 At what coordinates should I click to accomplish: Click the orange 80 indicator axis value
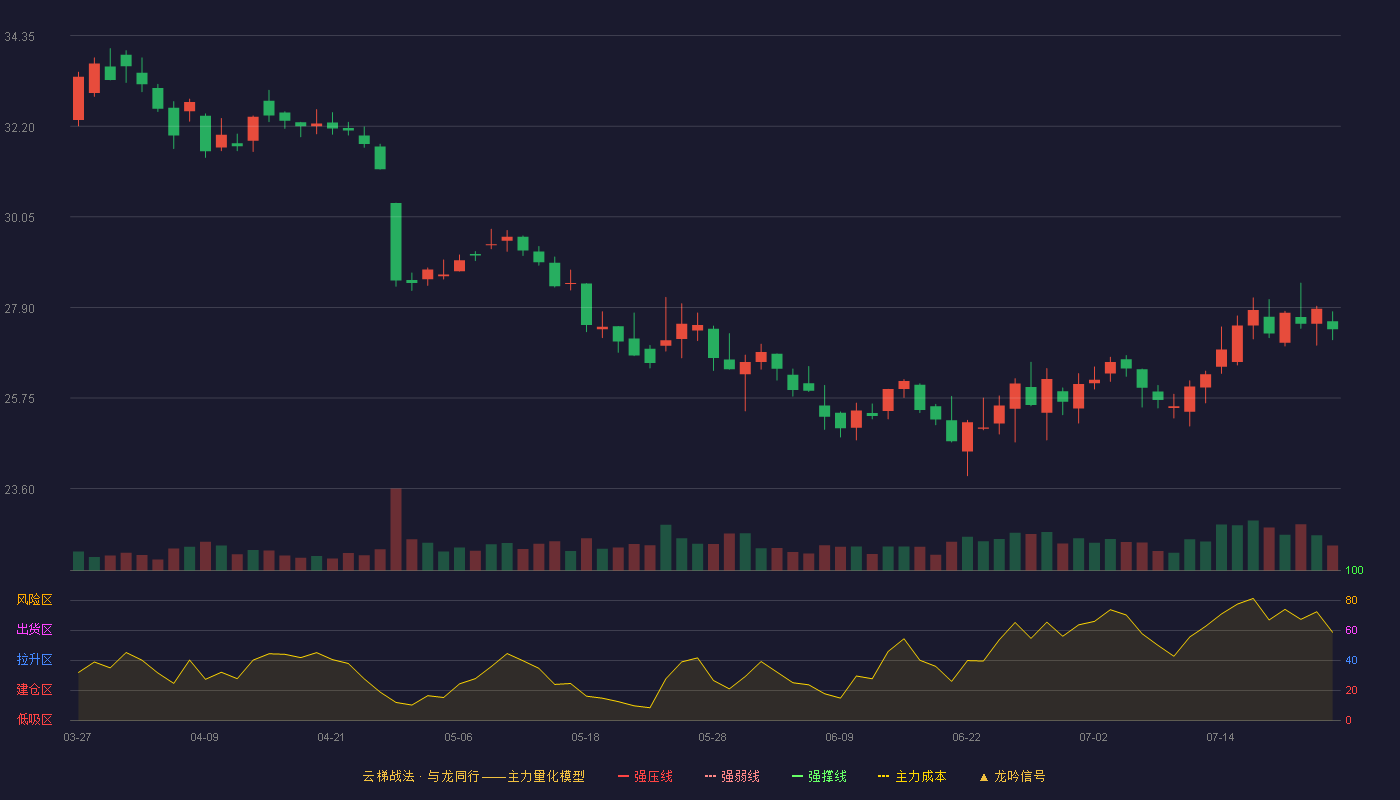1351,600
